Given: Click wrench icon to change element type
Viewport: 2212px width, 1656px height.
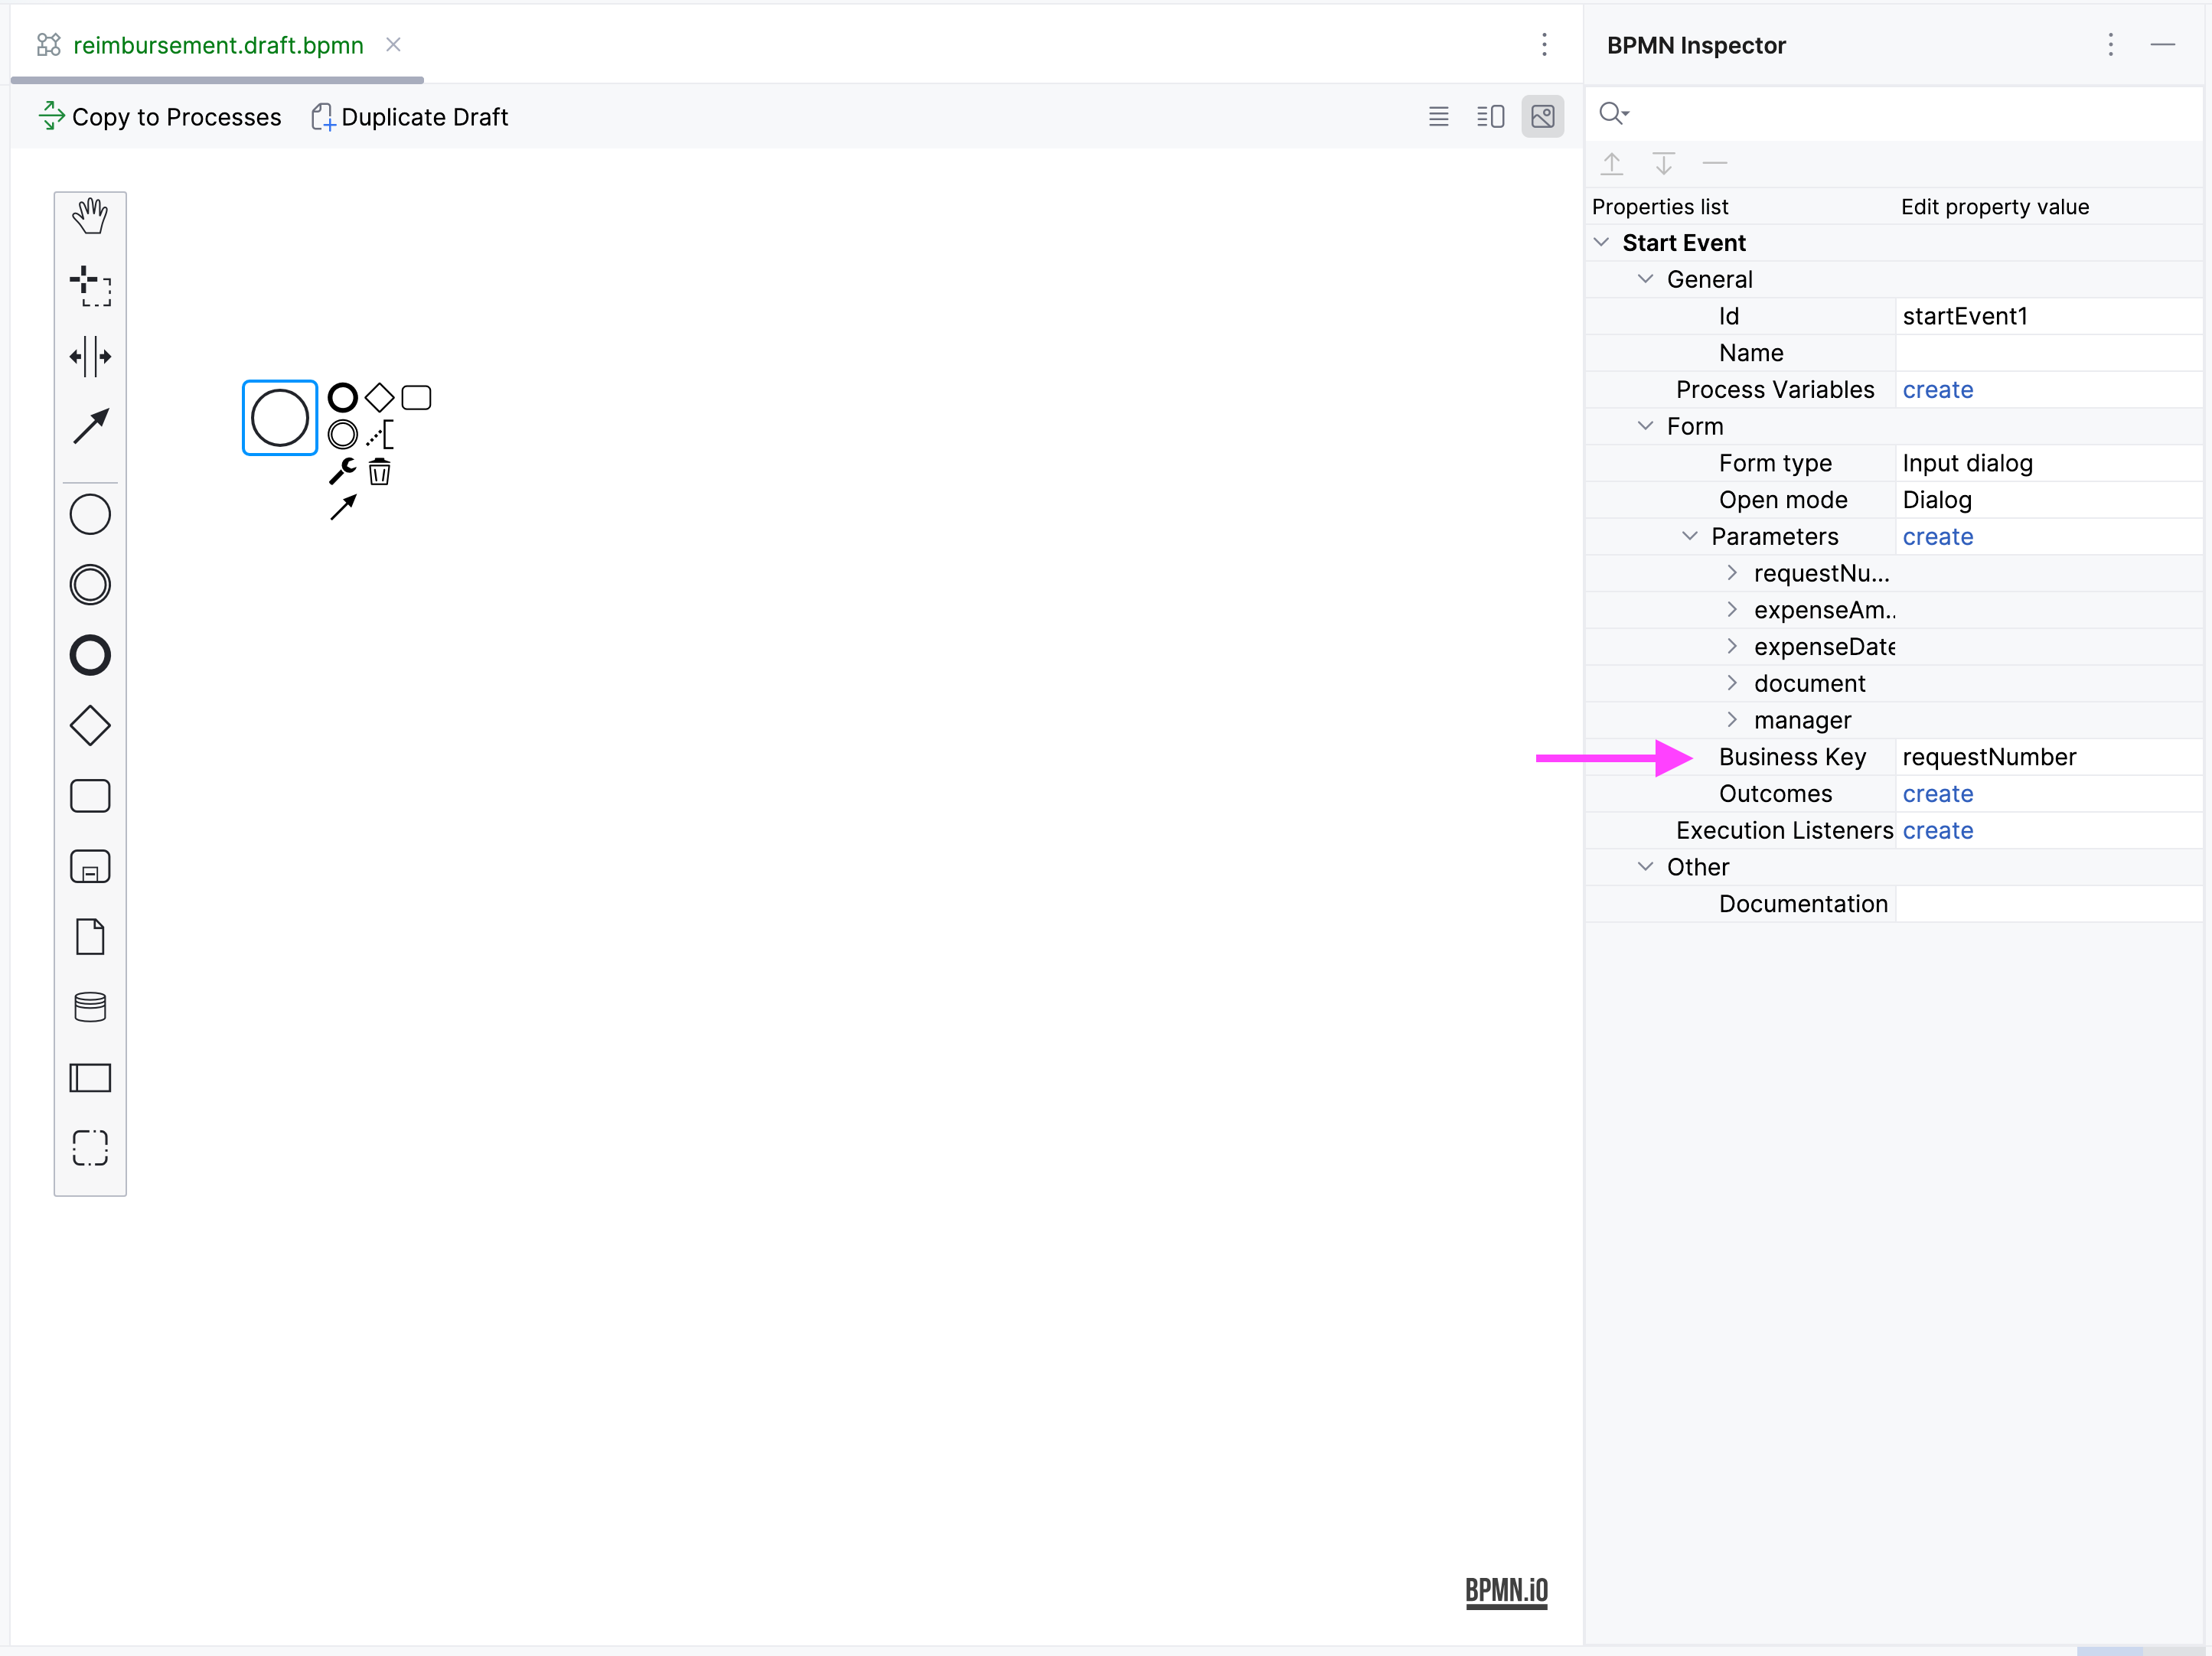Looking at the screenshot, I should (x=342, y=471).
